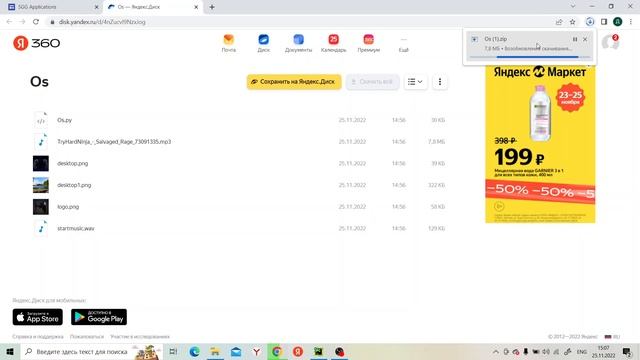
Task: Click the Os (1).zip download progress bar
Action: tap(529, 57)
